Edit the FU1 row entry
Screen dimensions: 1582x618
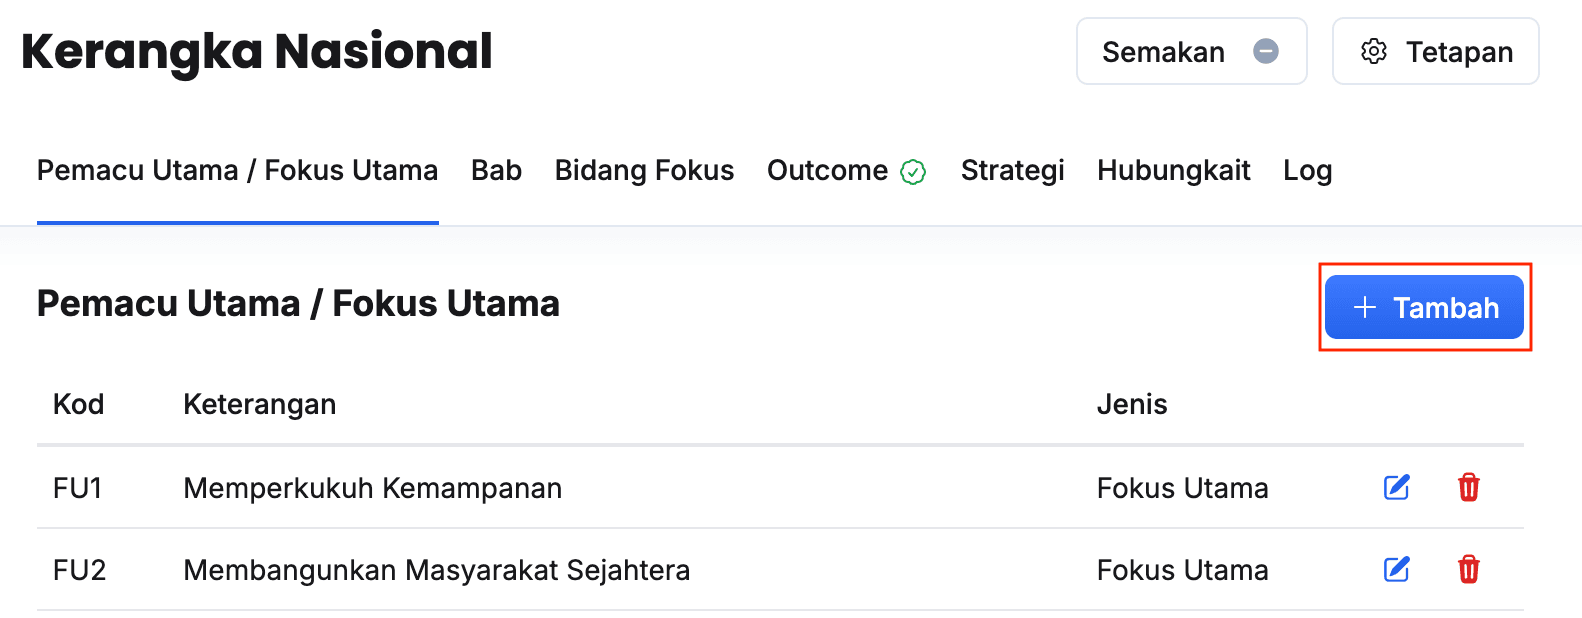pos(1396,488)
